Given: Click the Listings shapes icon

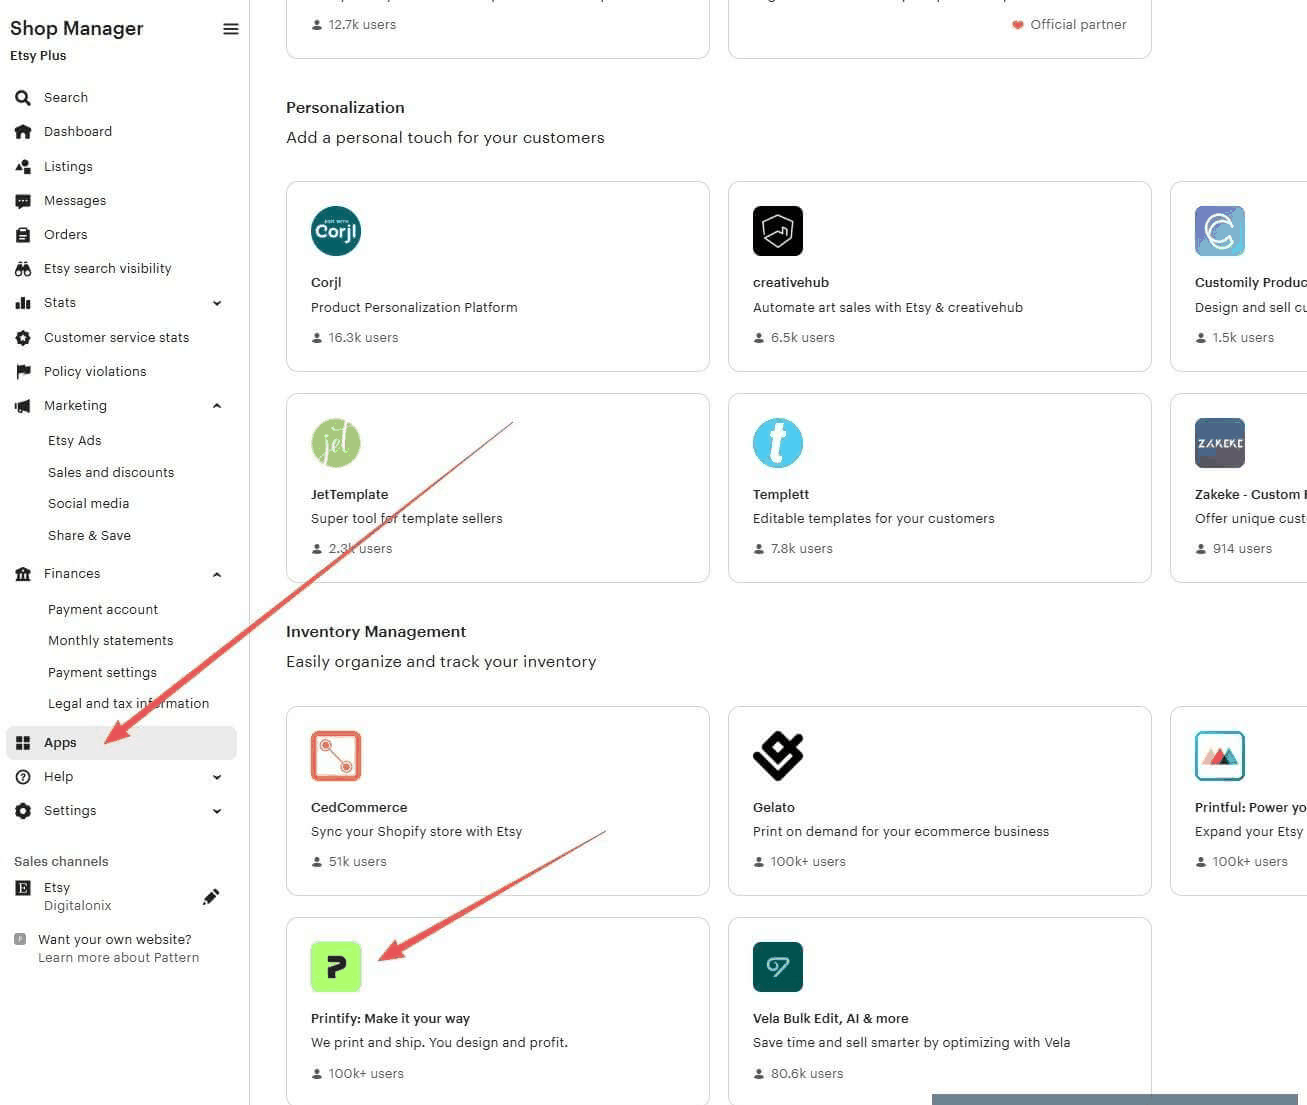Looking at the screenshot, I should tap(23, 167).
